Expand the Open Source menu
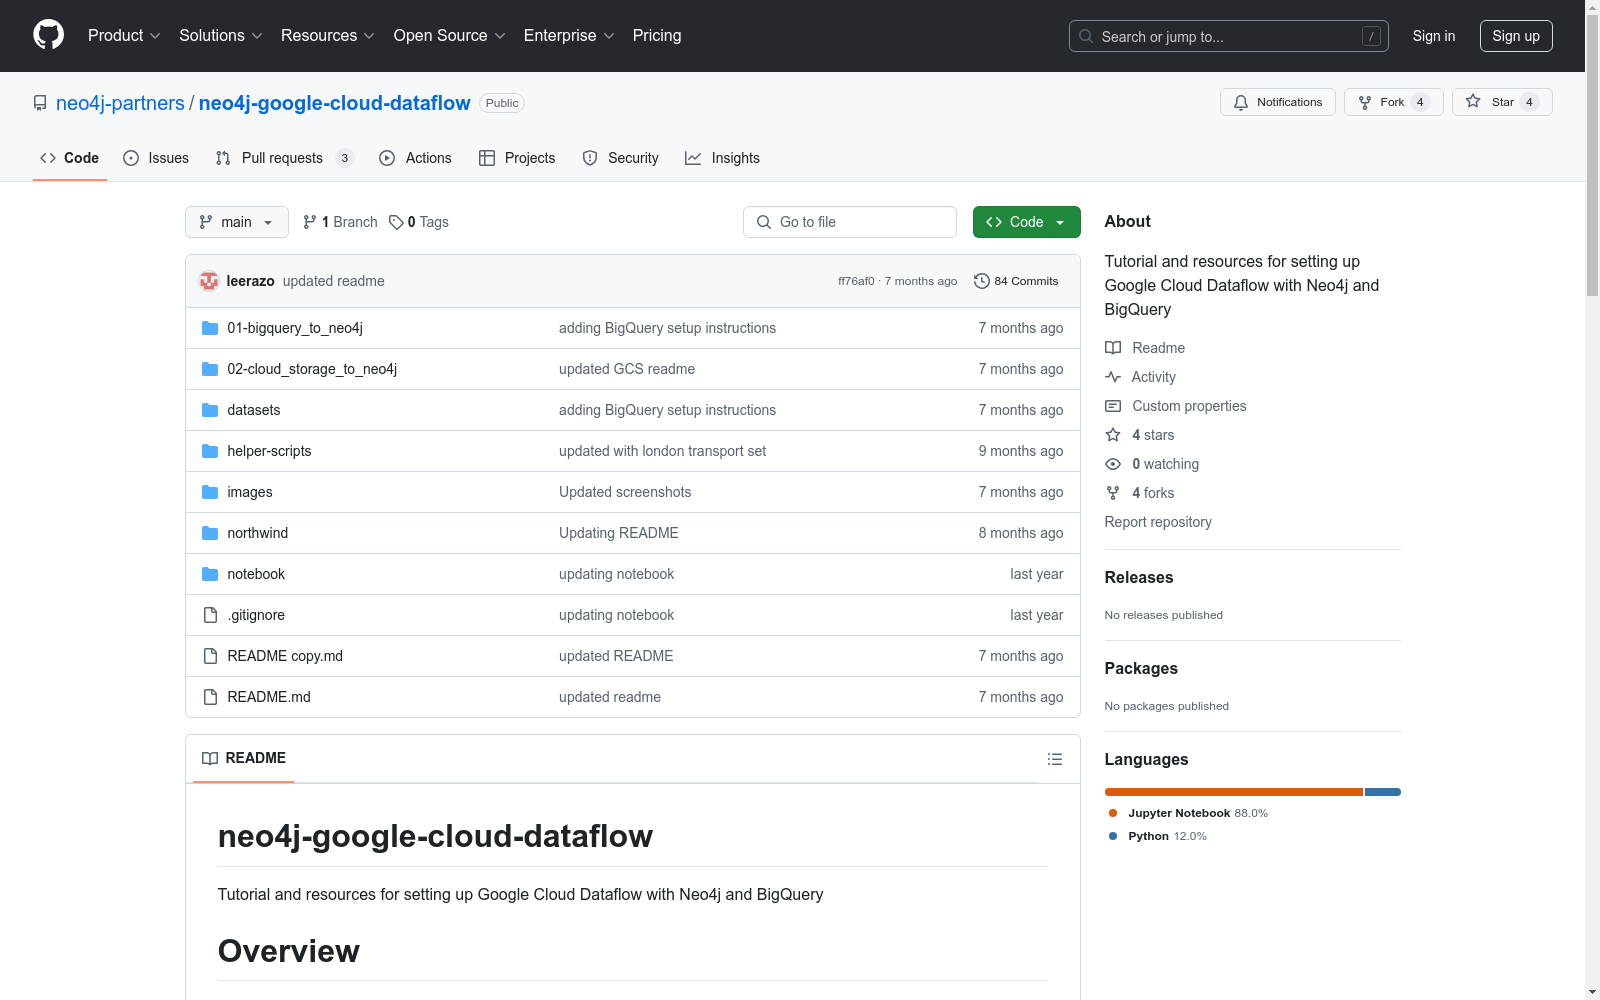This screenshot has height=1000, width=1600. click(450, 36)
